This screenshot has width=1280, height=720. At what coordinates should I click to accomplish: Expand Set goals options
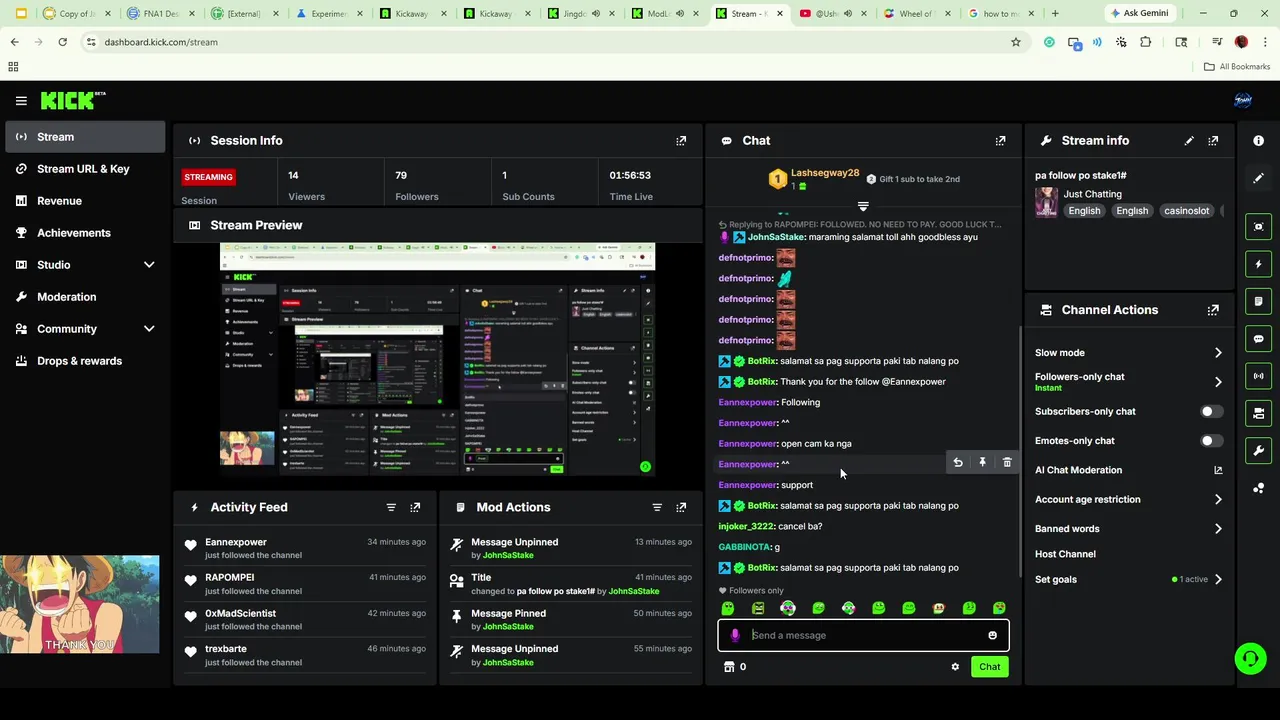[x=1218, y=580]
